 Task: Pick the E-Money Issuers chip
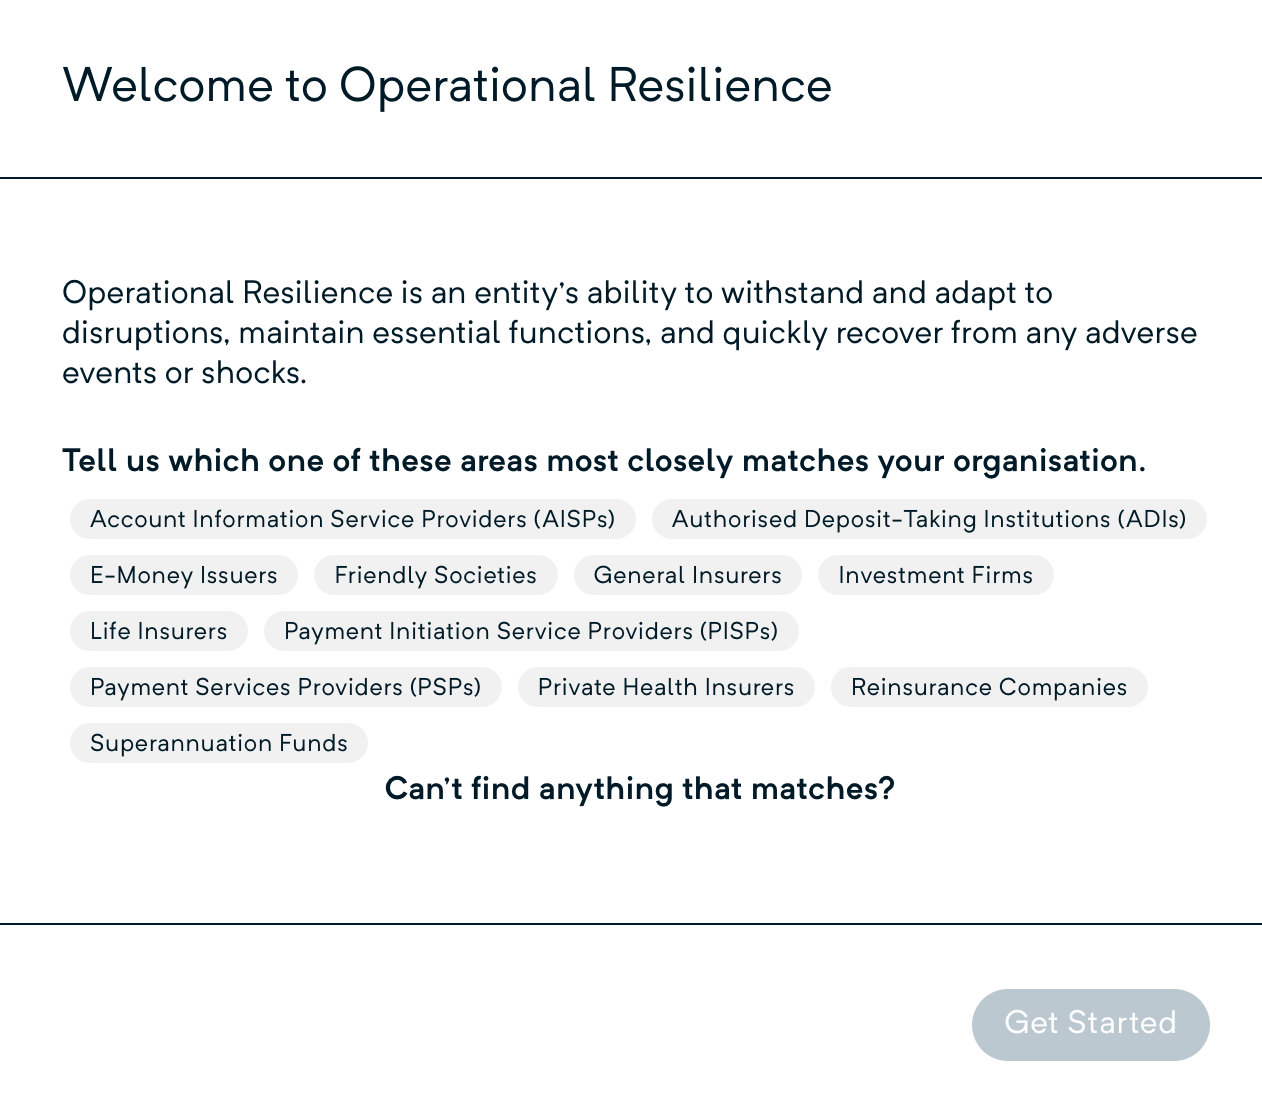pos(183,575)
